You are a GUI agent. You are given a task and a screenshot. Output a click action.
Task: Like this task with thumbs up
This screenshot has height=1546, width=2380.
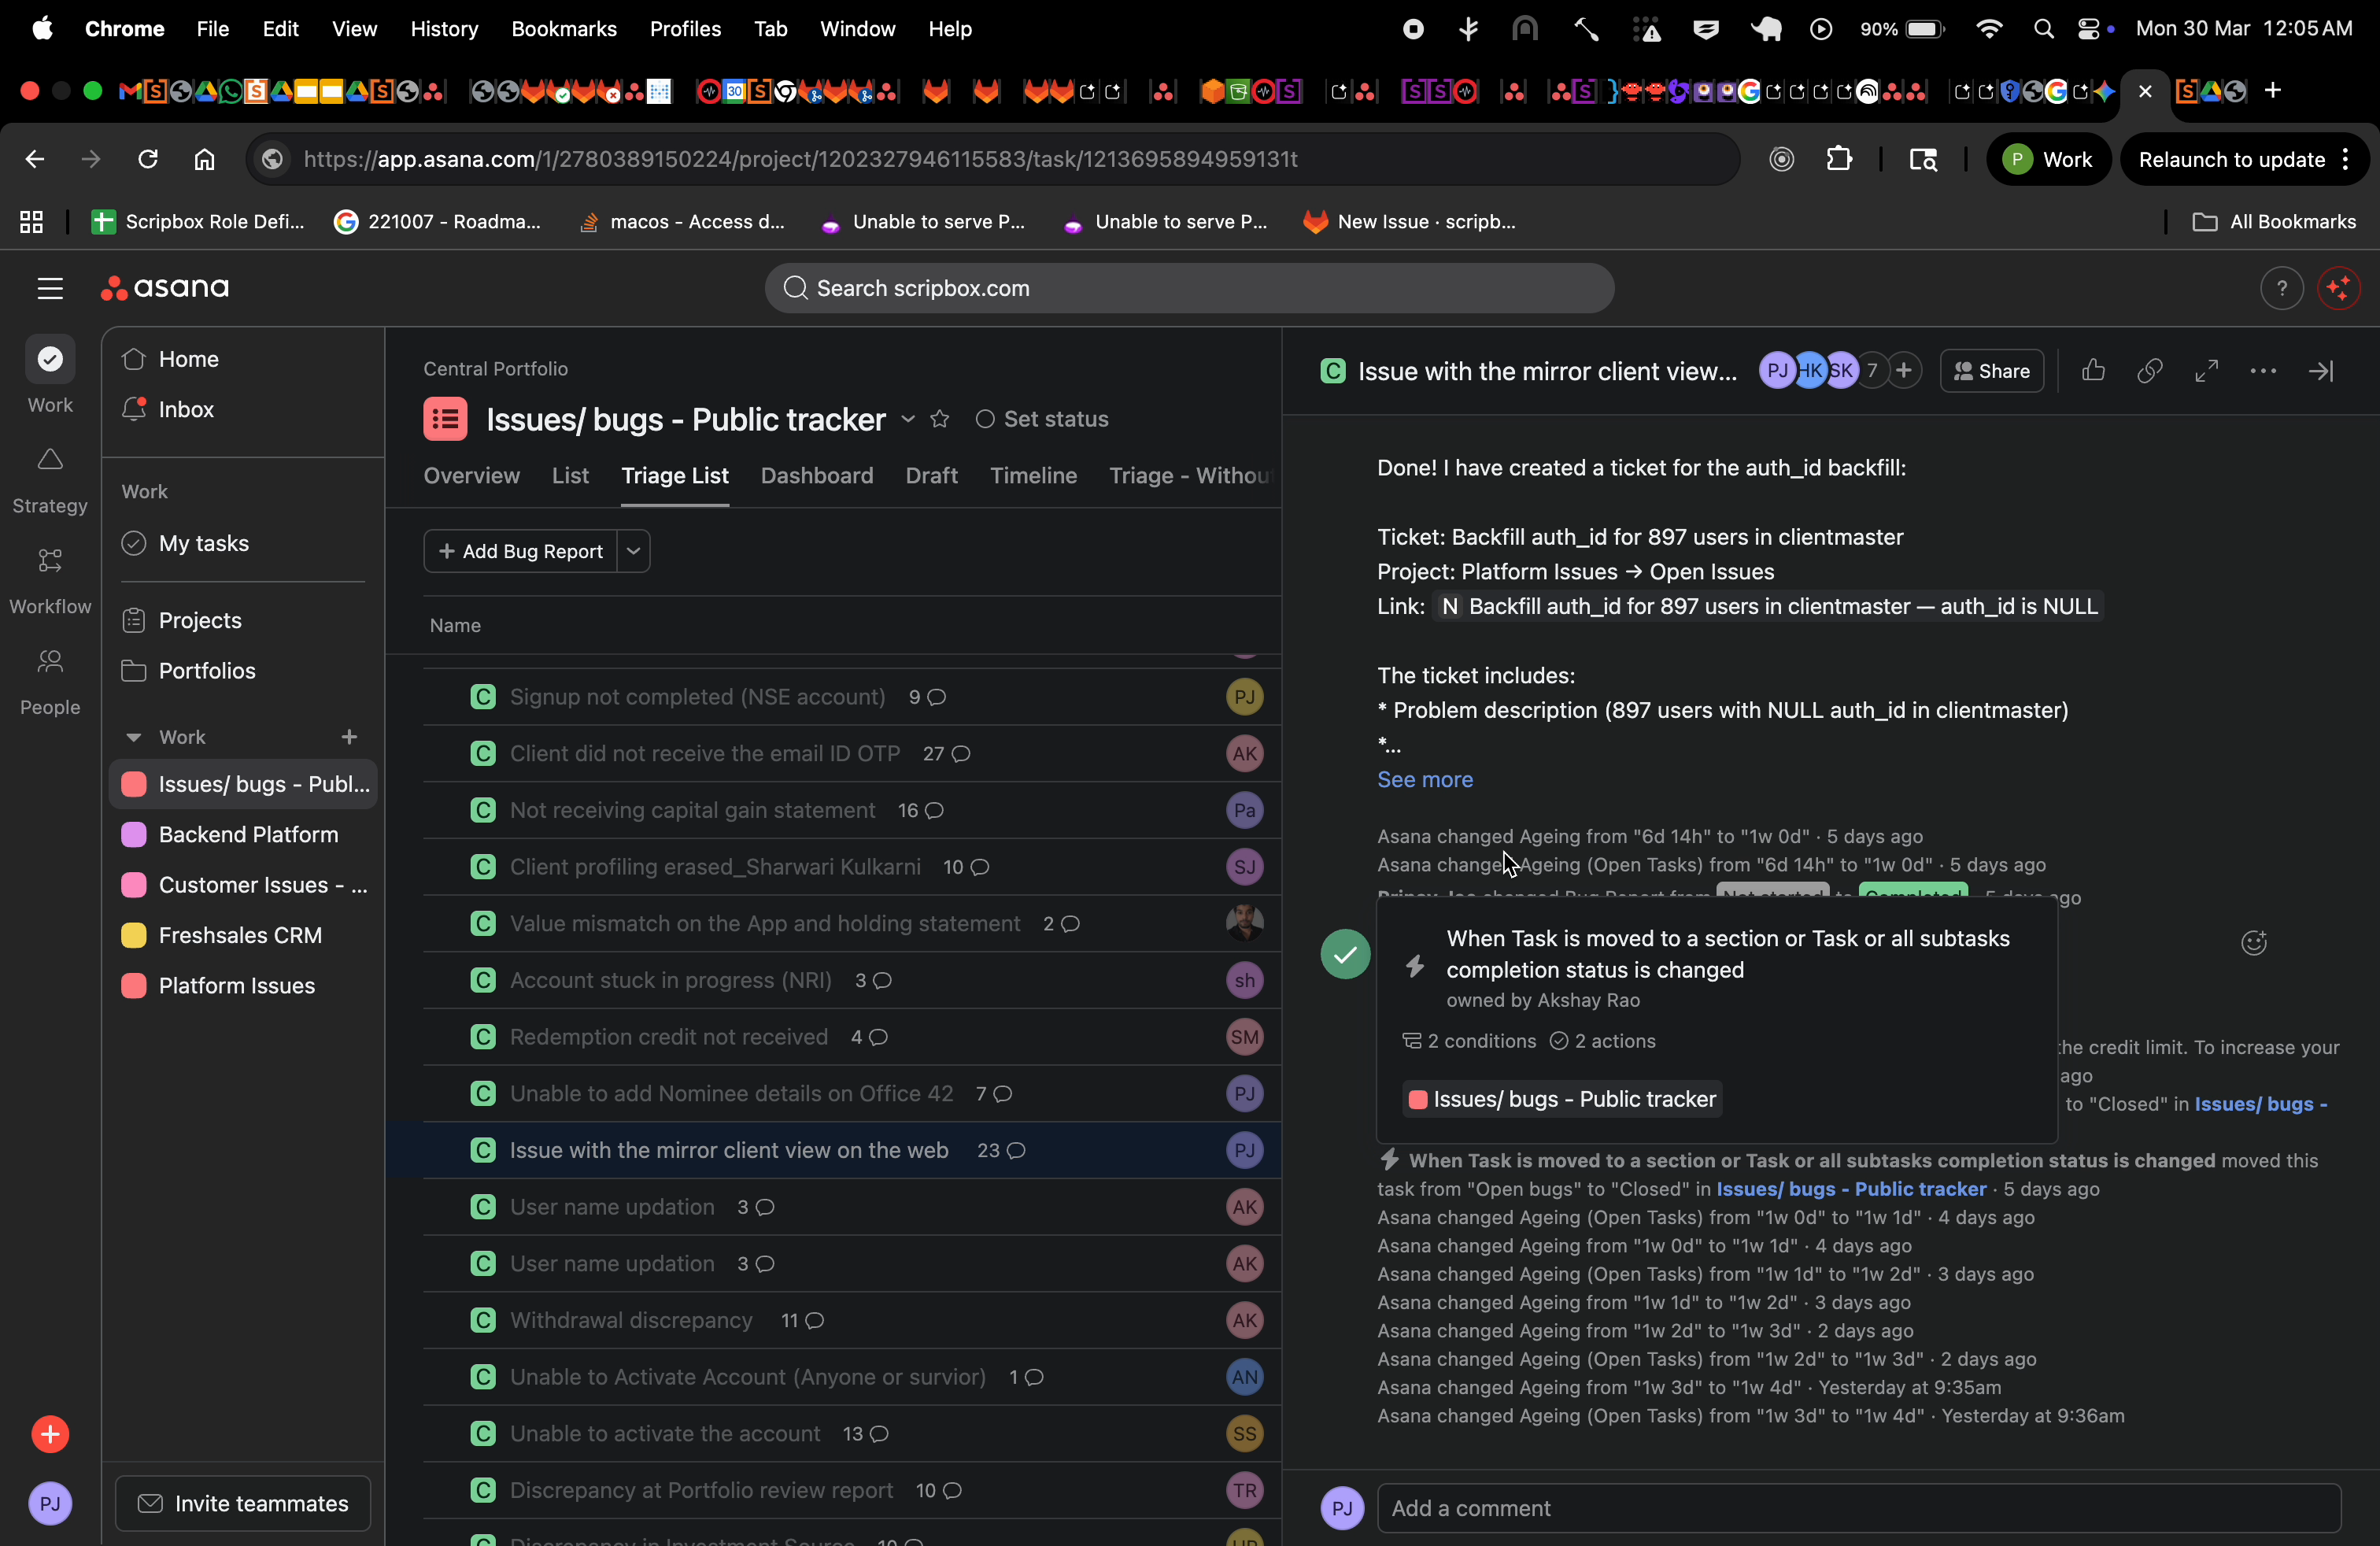pyautogui.click(x=2093, y=371)
